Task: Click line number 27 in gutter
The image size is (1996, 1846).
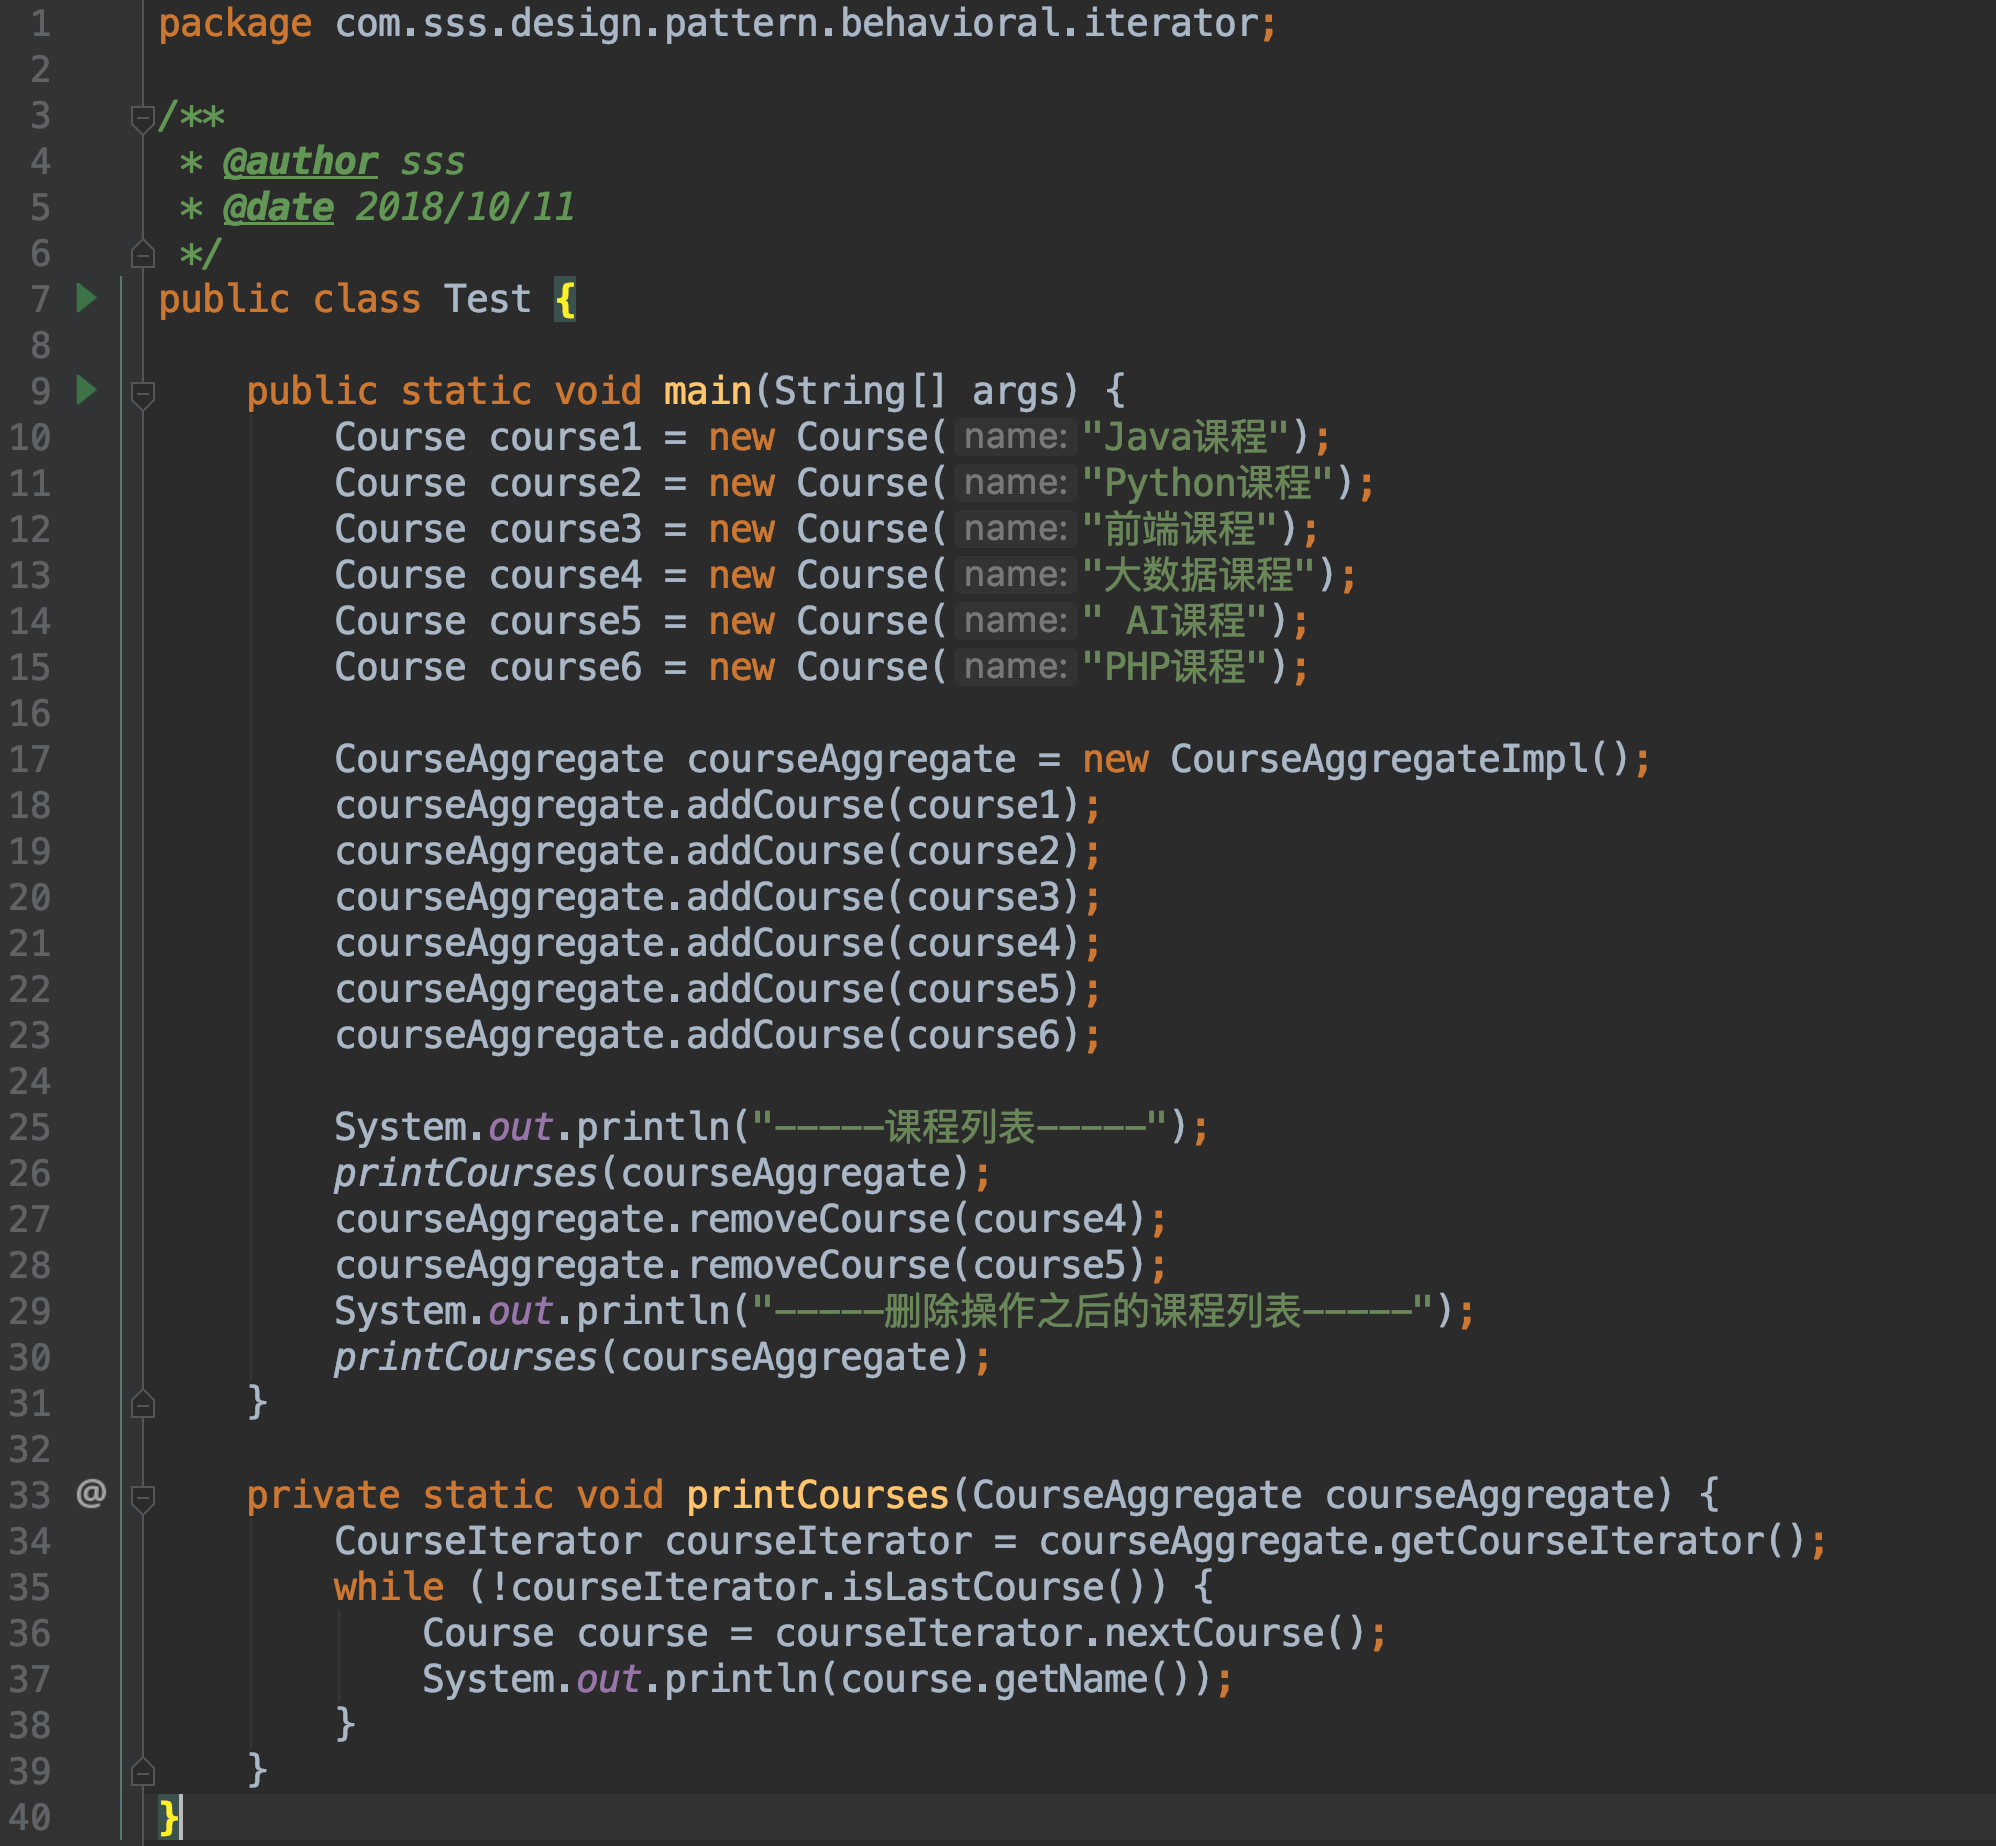Action: 30,1219
